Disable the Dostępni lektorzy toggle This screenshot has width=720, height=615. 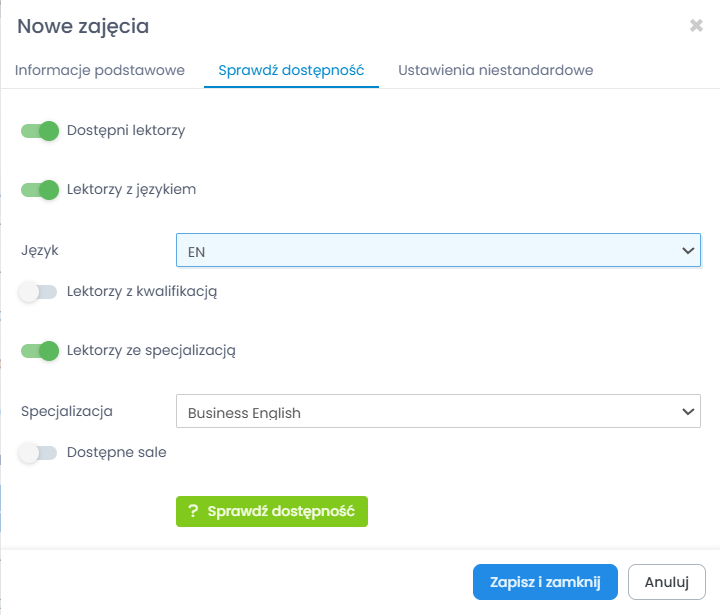tap(40, 130)
